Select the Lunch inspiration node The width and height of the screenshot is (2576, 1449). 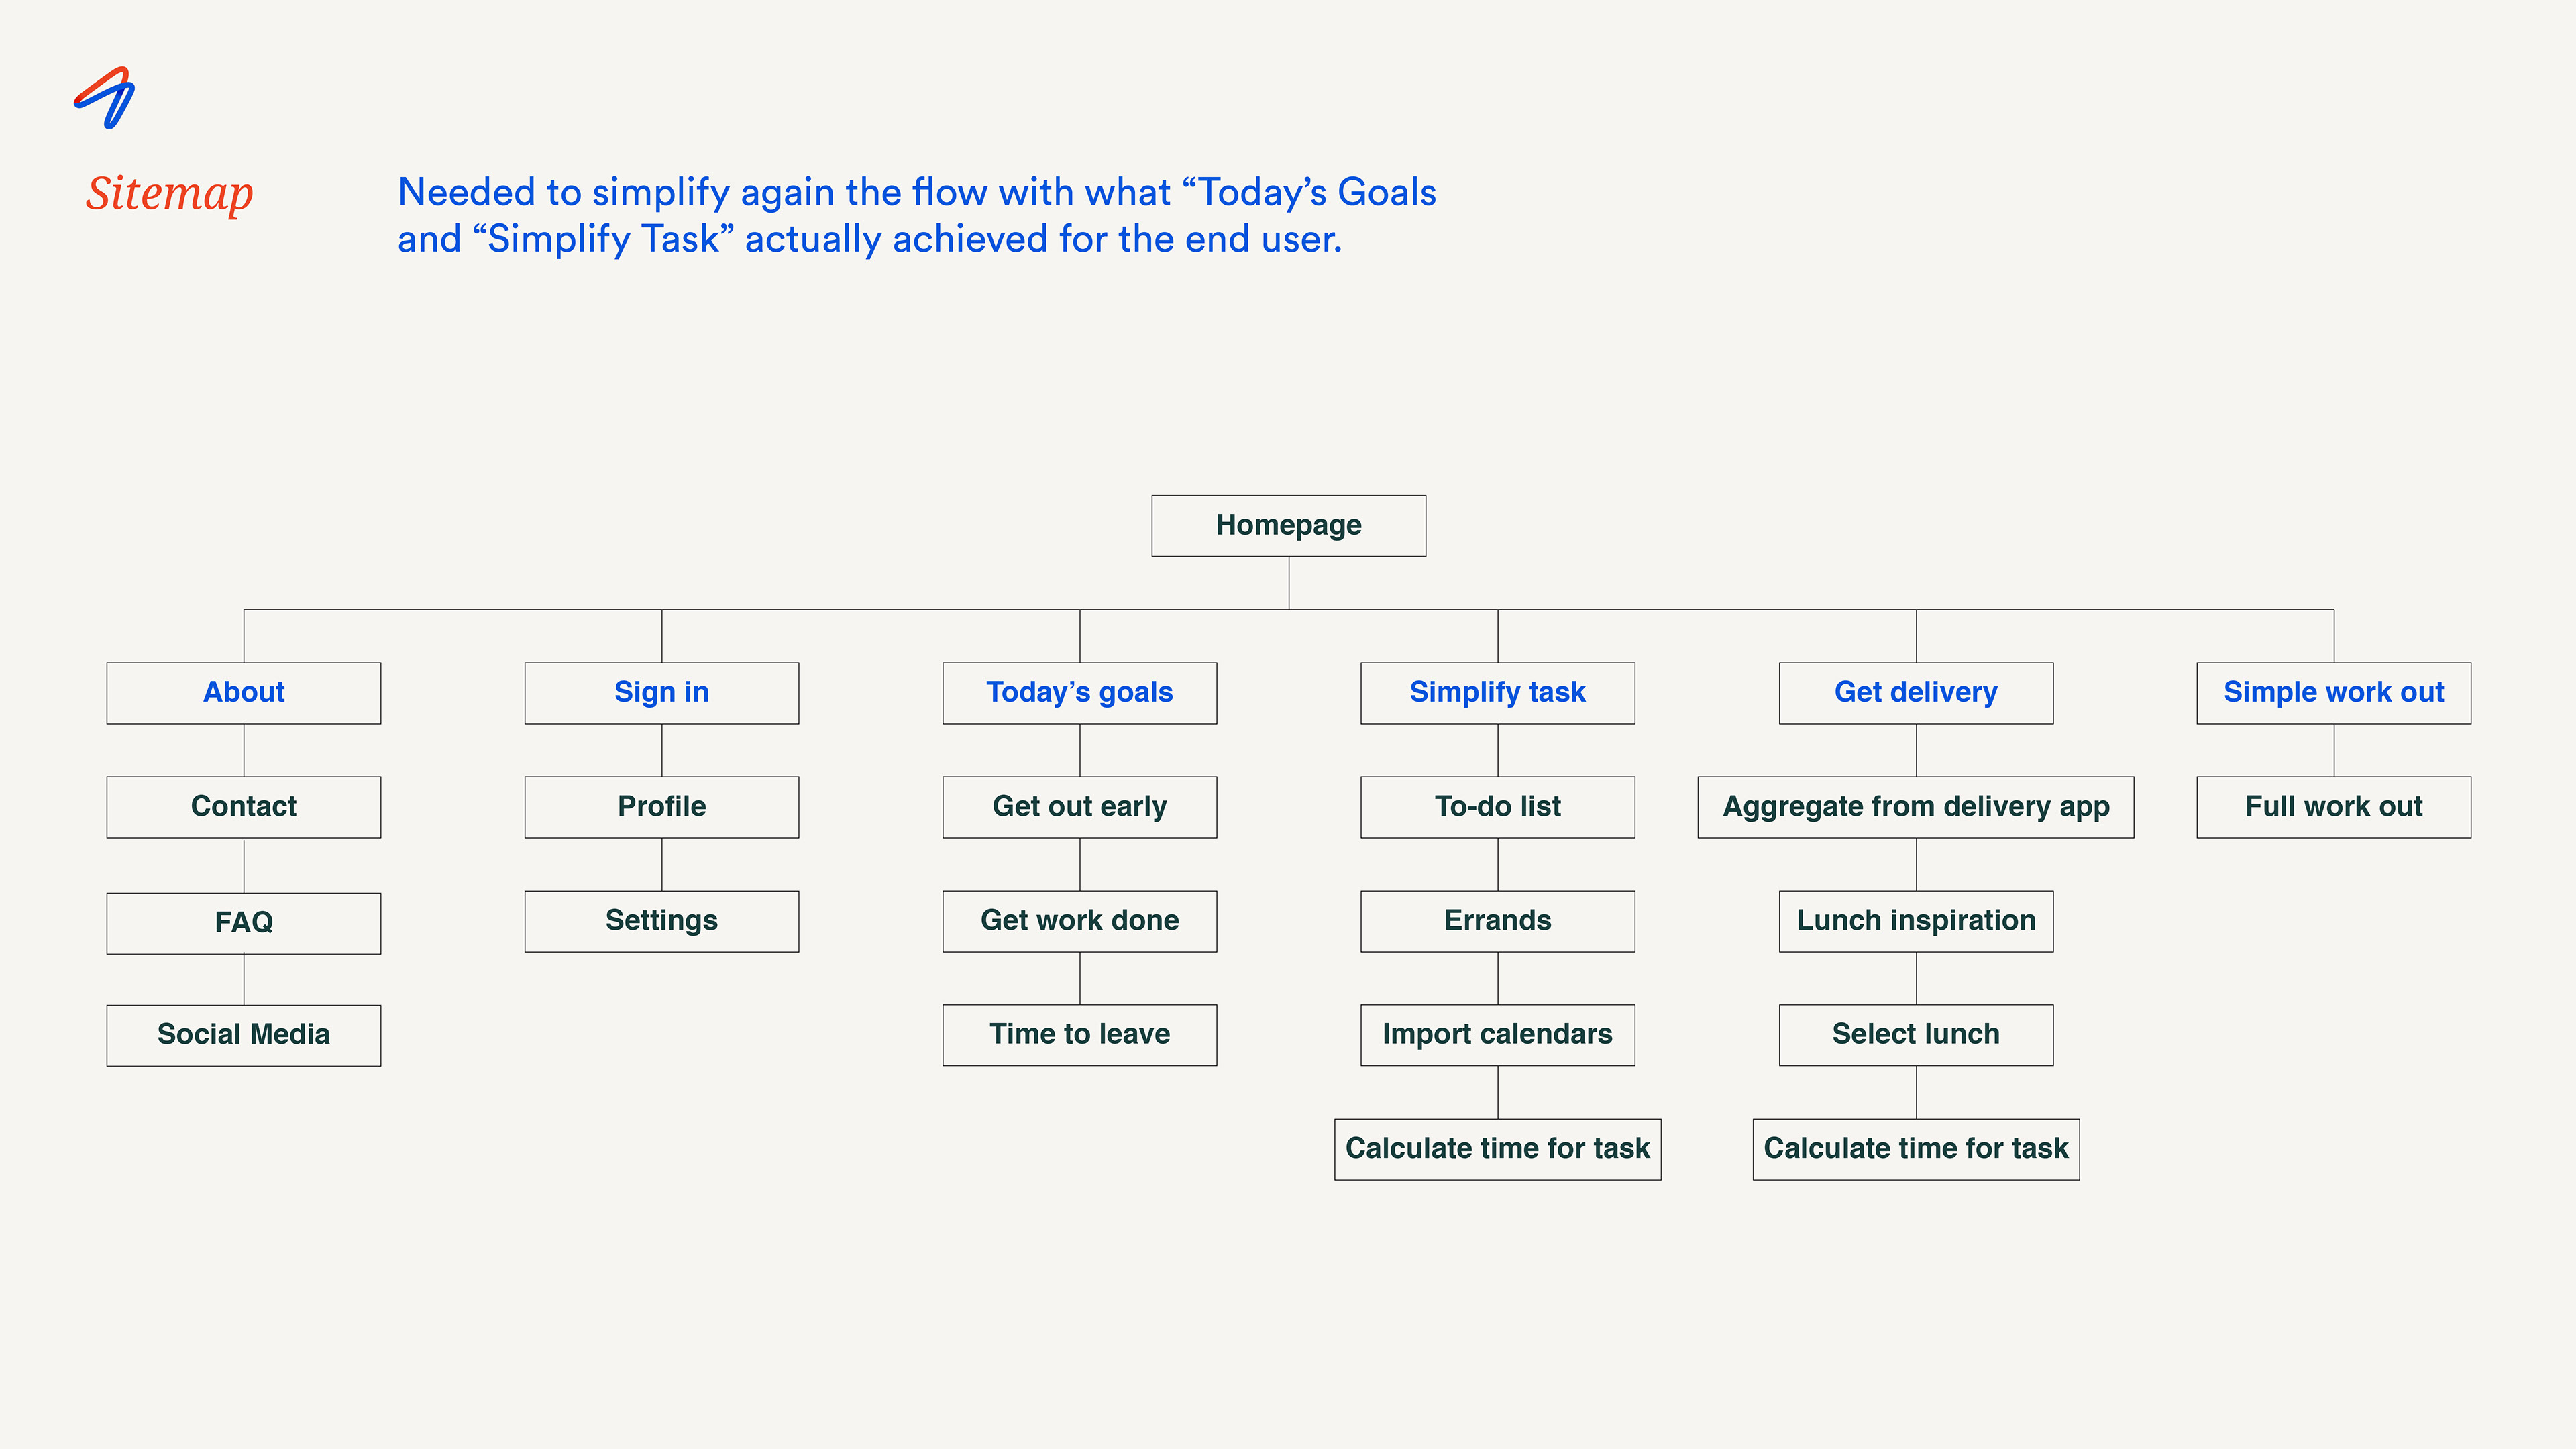click(1915, 920)
